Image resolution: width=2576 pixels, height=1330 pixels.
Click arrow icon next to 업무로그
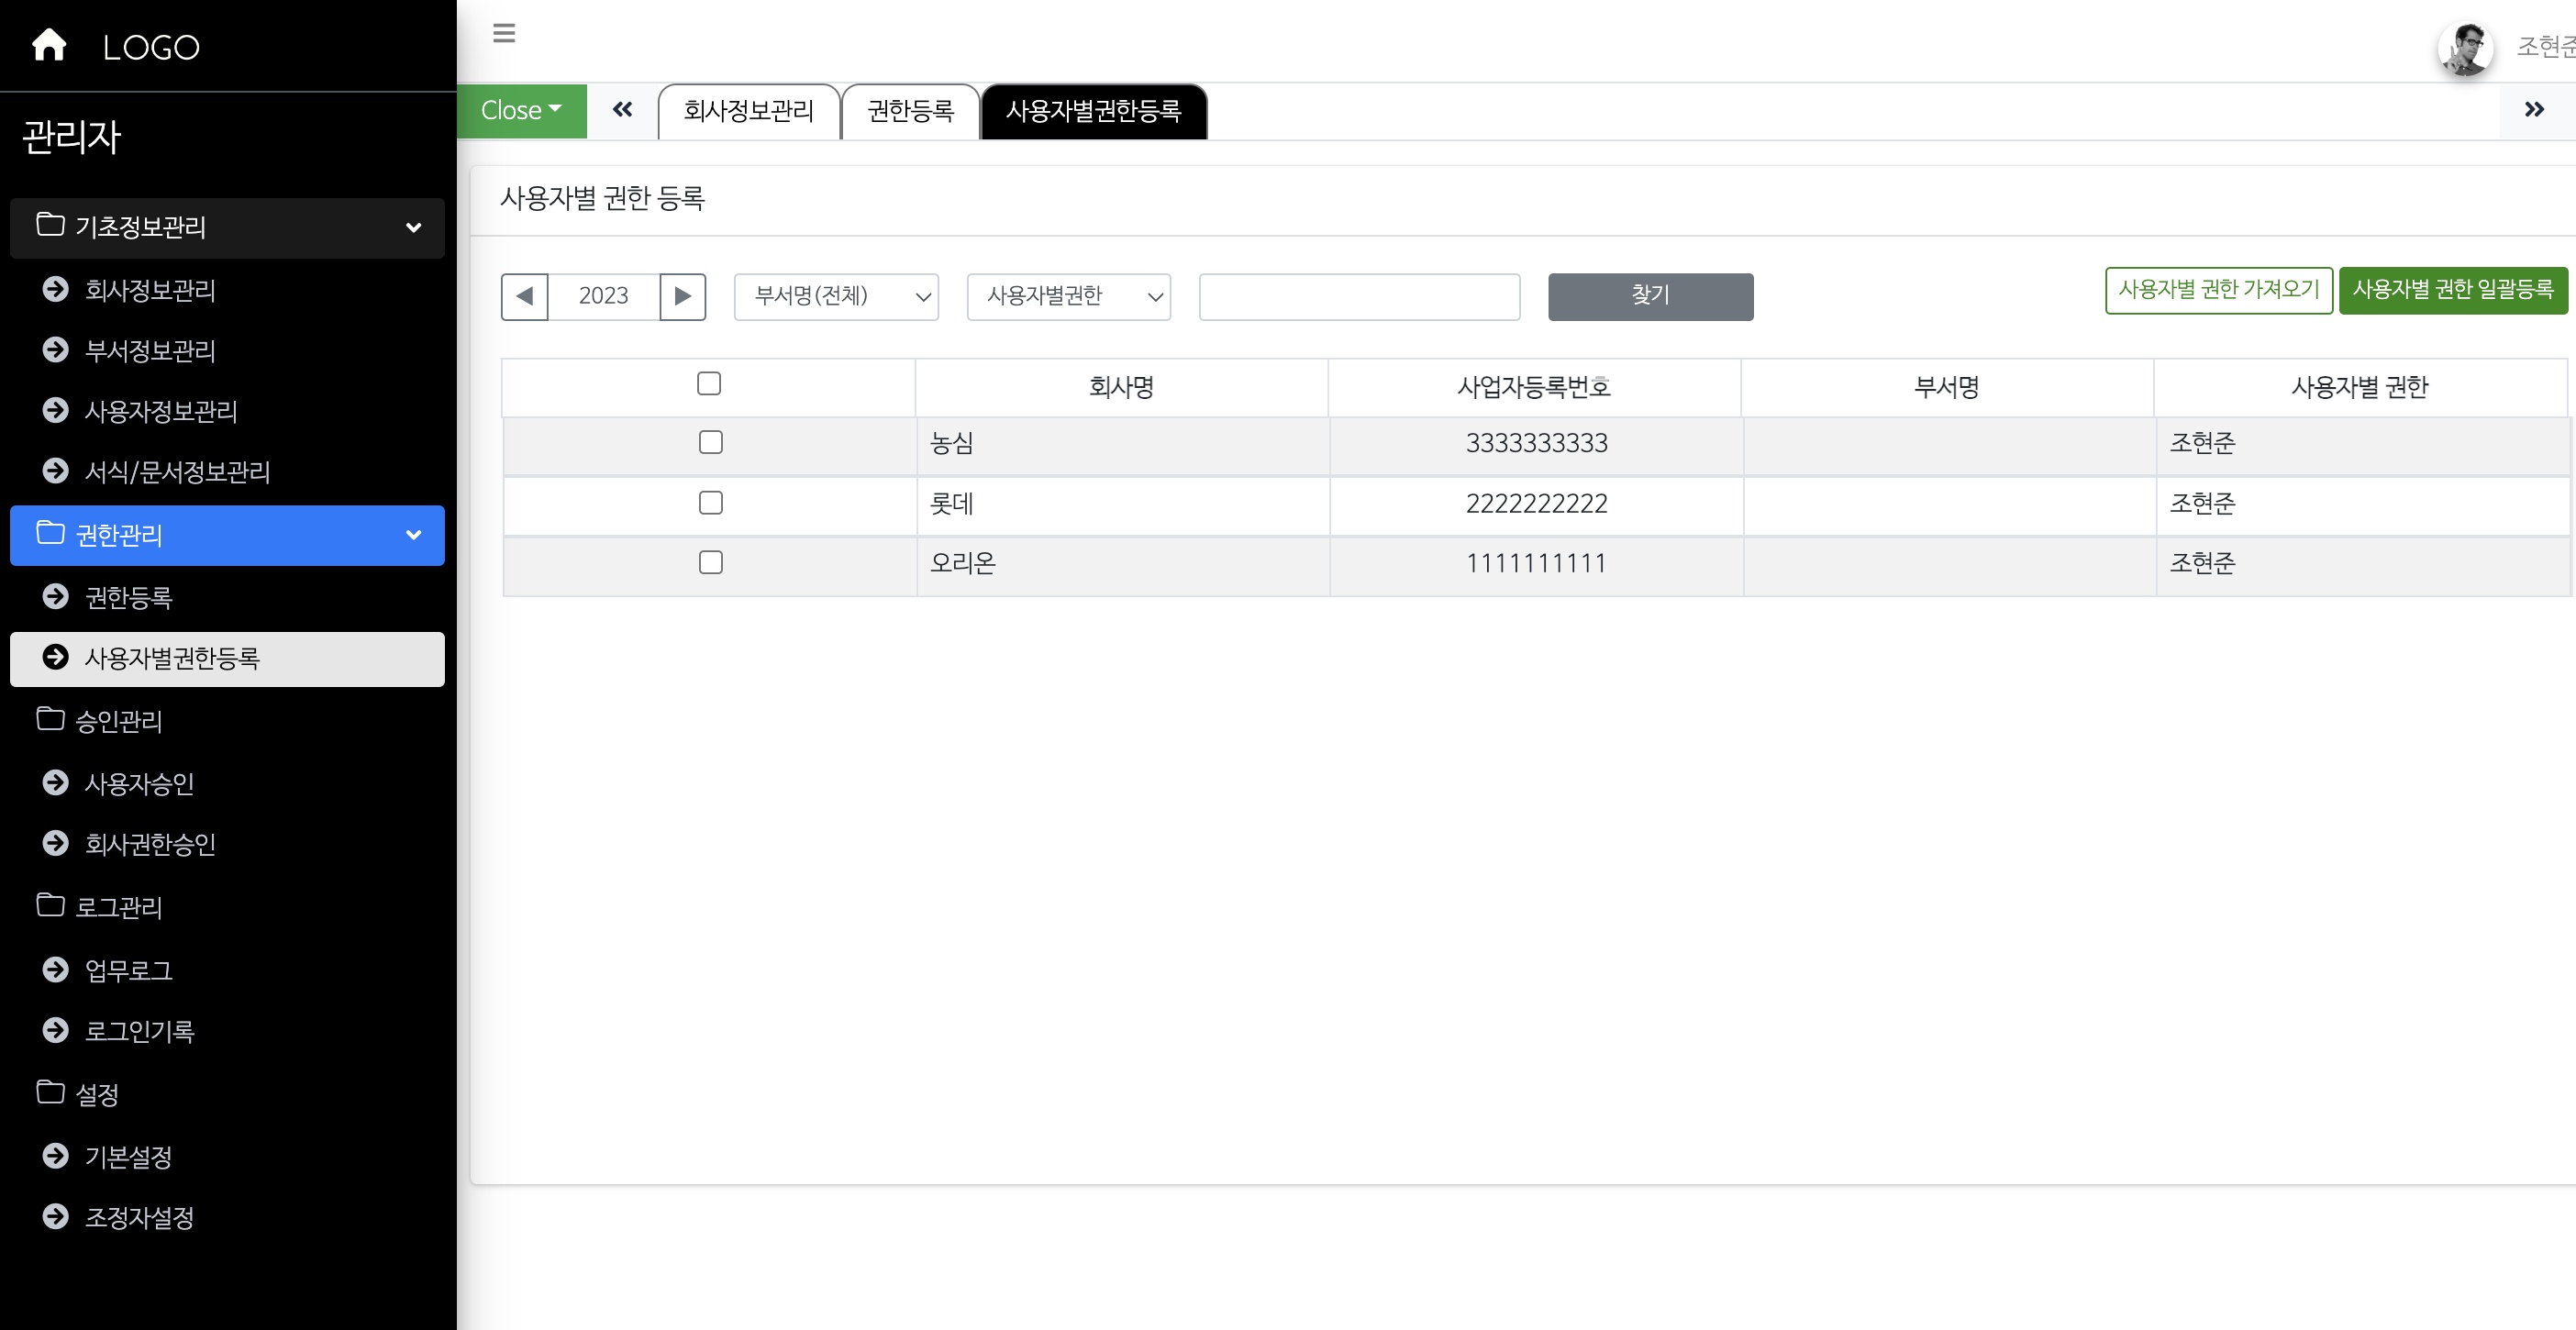click(x=56, y=970)
